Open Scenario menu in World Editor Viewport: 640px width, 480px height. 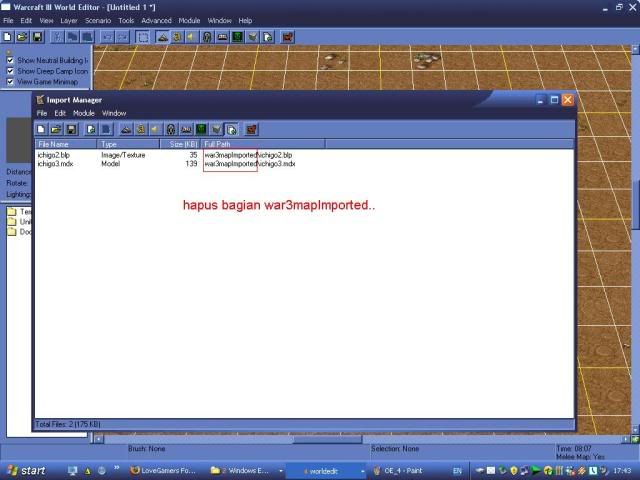pos(98,20)
